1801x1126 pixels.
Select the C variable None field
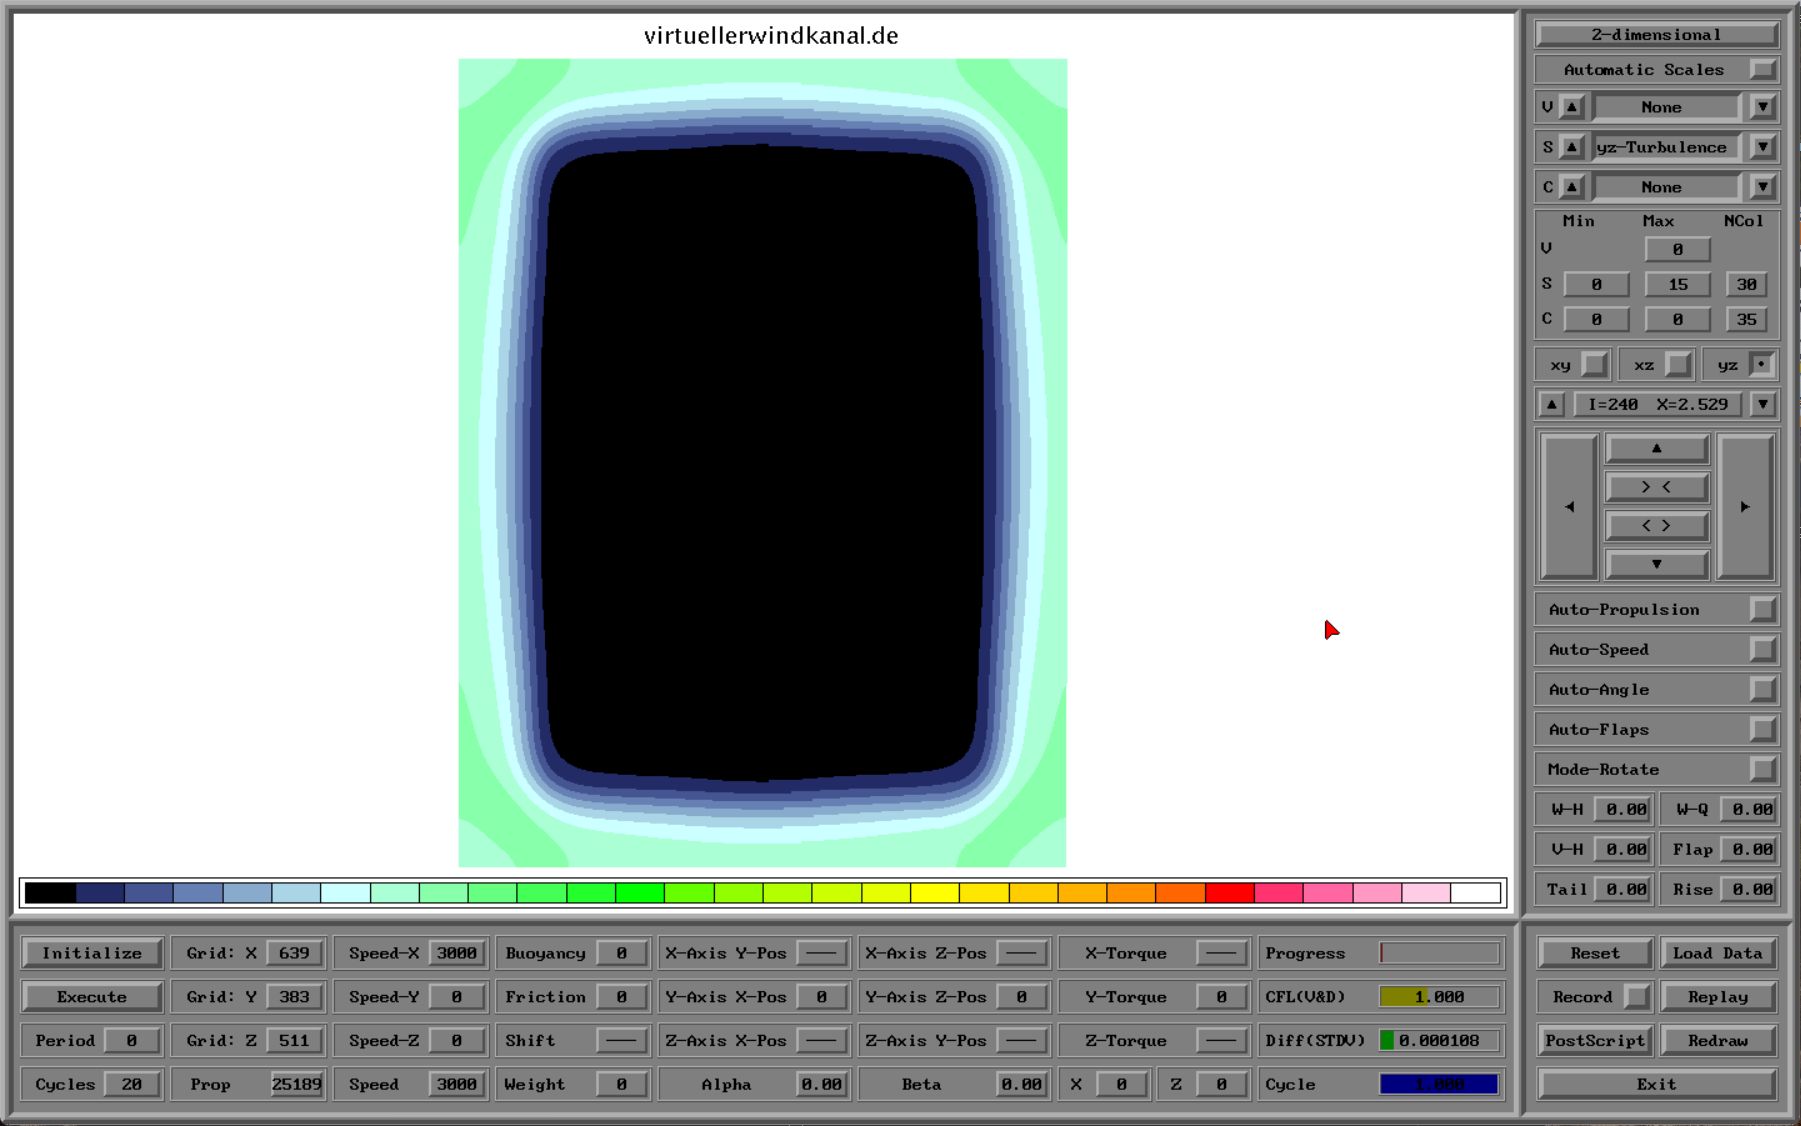point(1667,187)
